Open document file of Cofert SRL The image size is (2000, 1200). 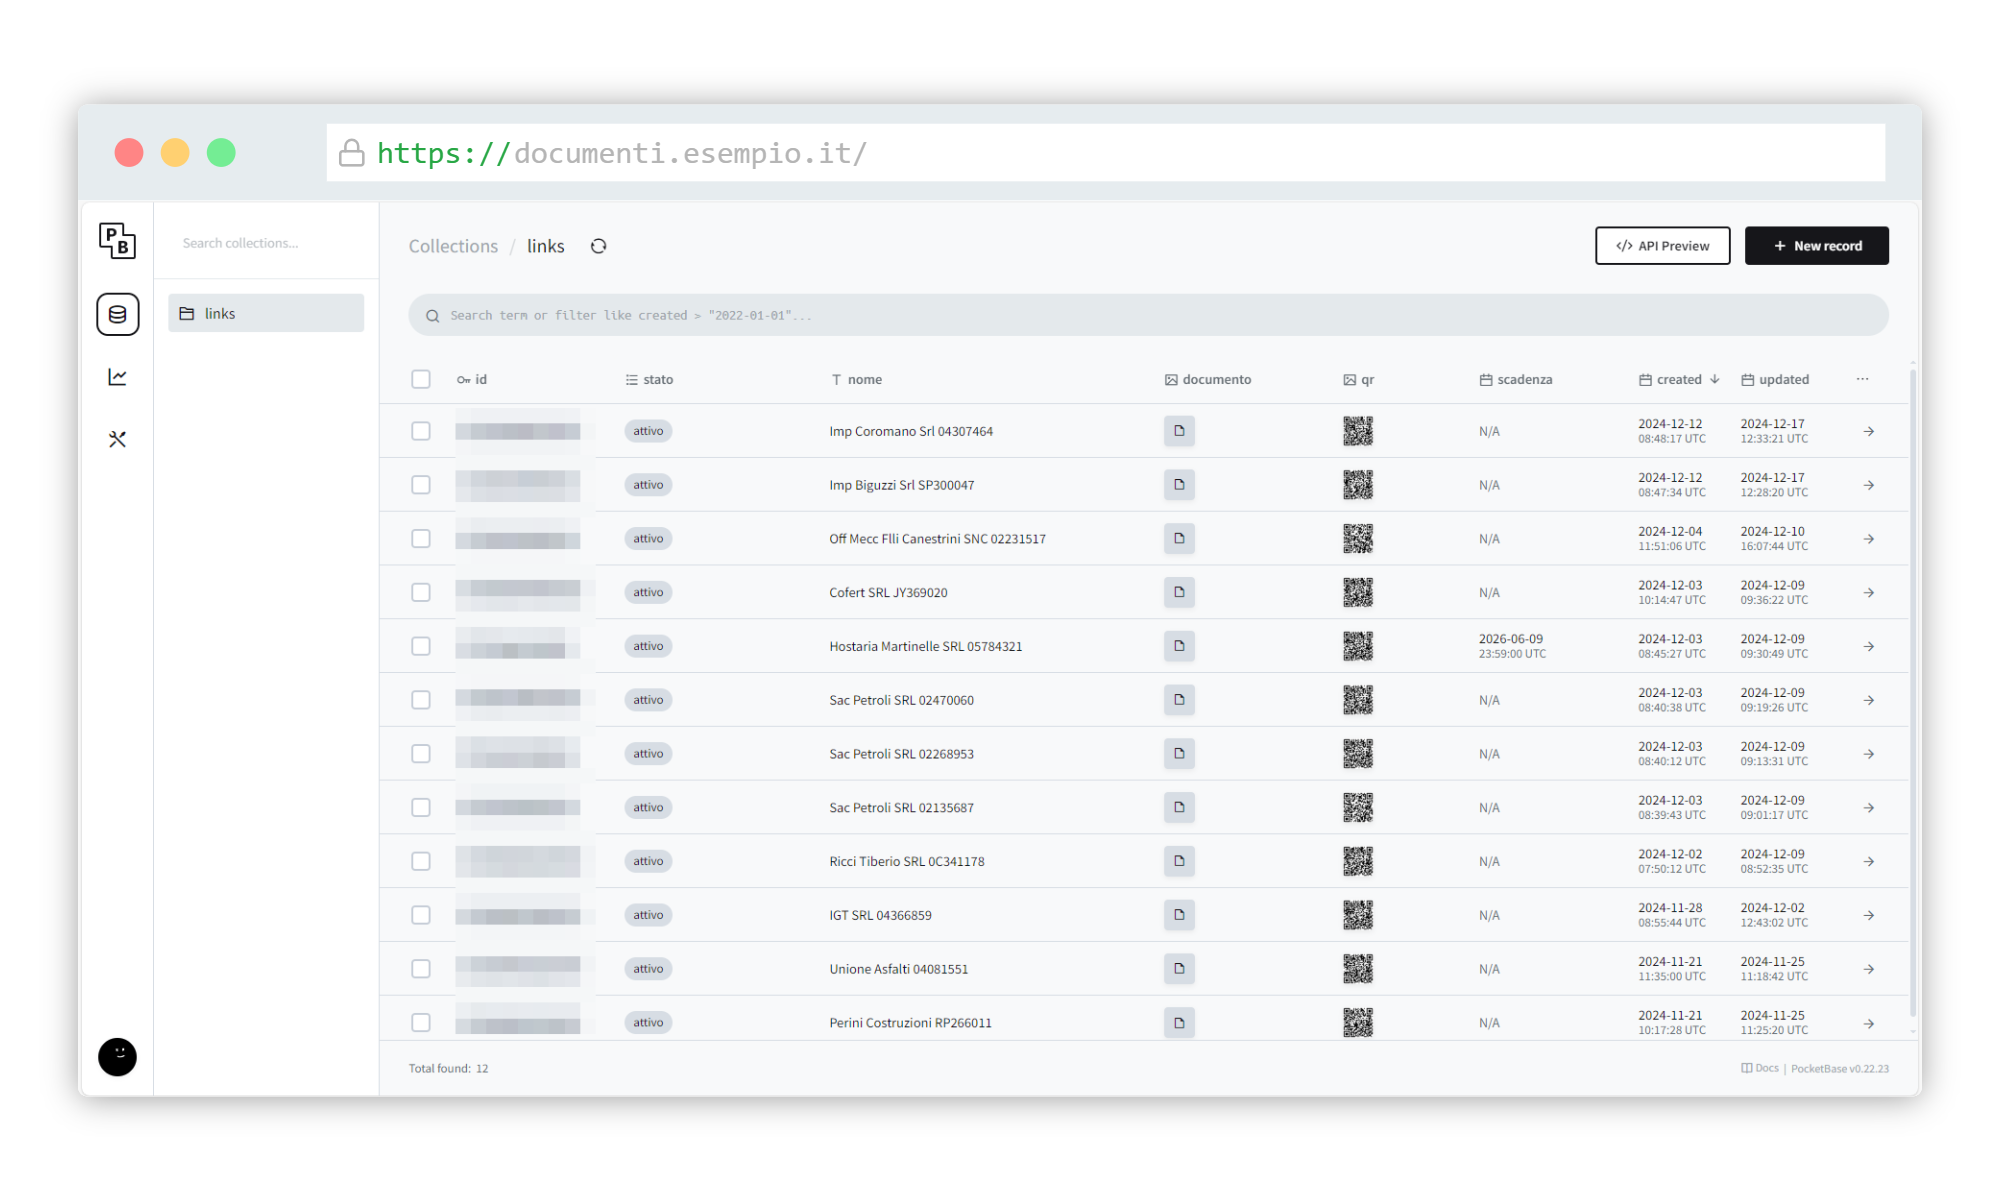(x=1179, y=592)
